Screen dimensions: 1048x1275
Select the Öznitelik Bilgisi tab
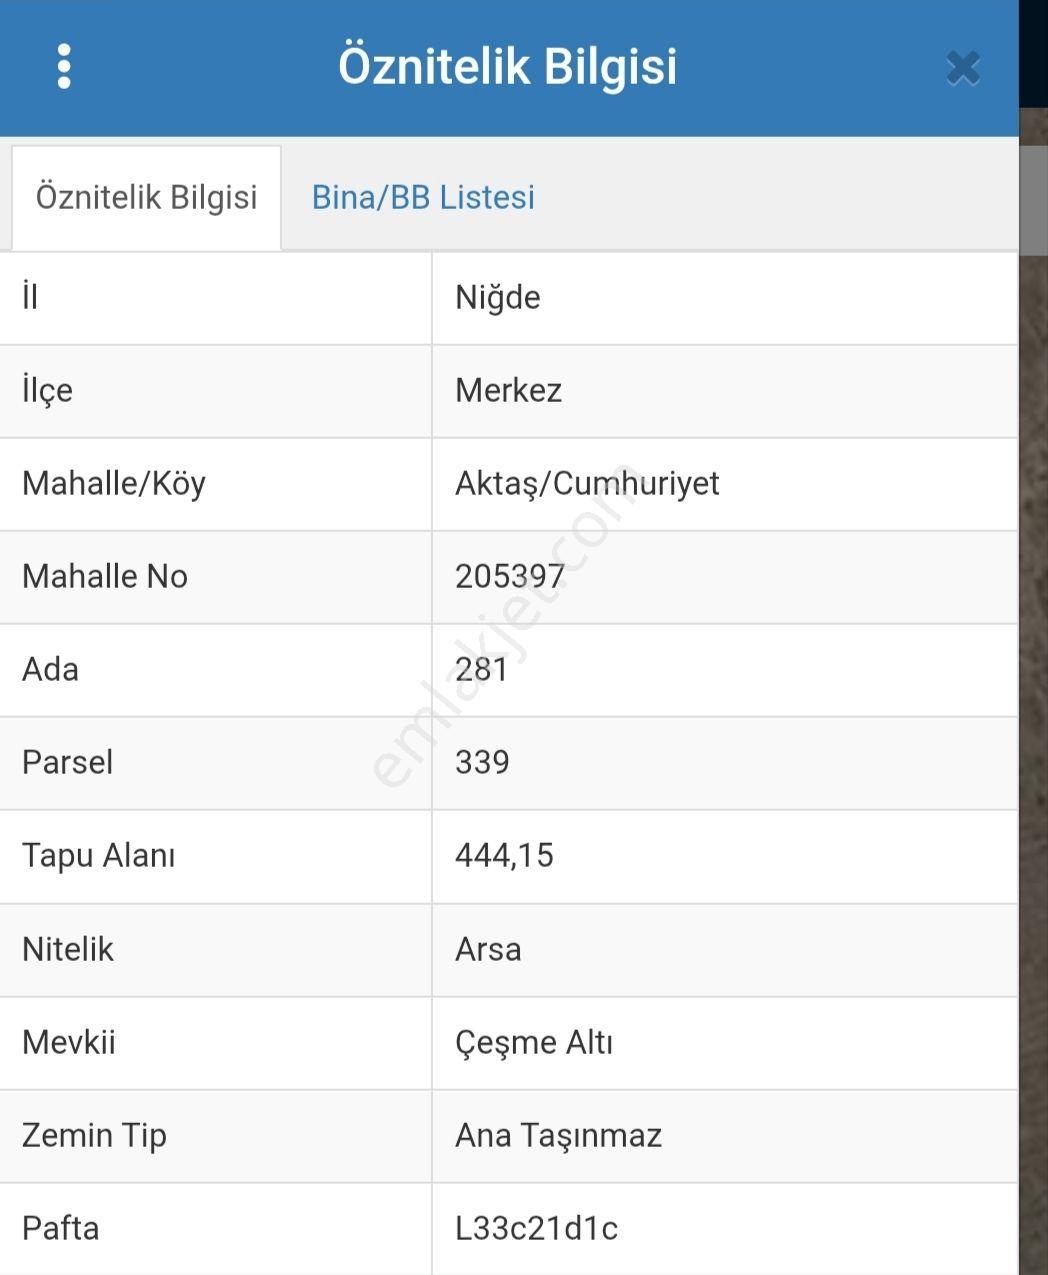(x=146, y=197)
